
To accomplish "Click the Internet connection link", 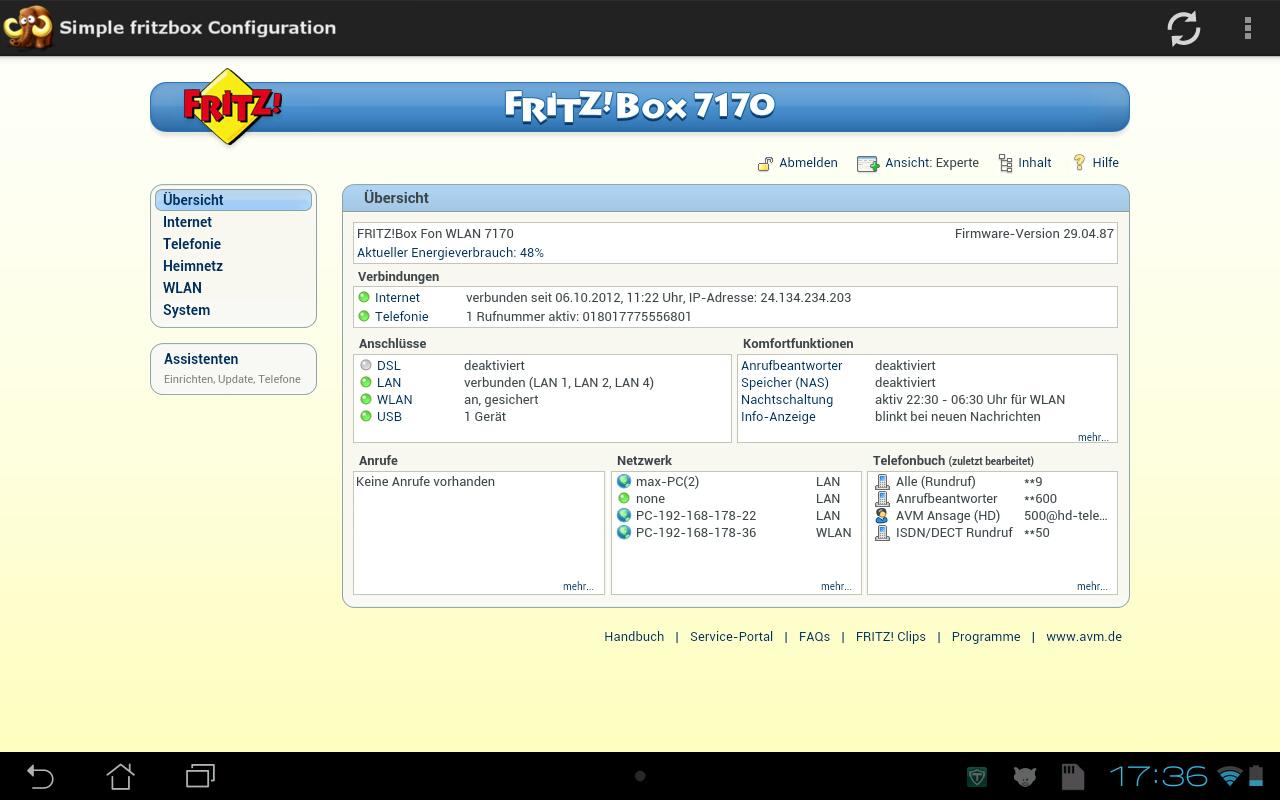I will click(397, 297).
